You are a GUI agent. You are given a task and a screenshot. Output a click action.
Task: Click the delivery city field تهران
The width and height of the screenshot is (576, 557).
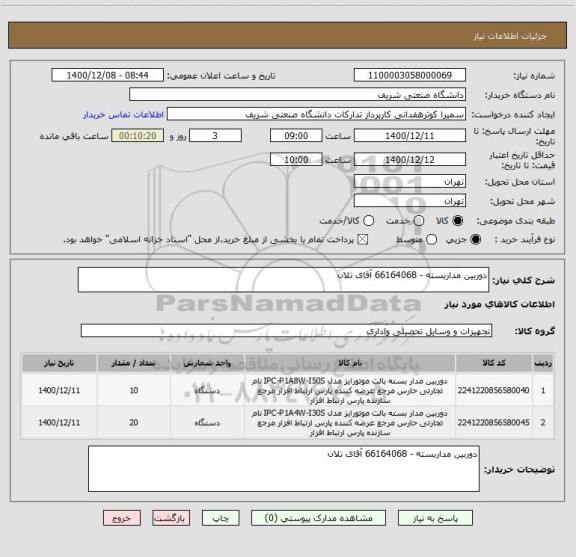(410, 201)
